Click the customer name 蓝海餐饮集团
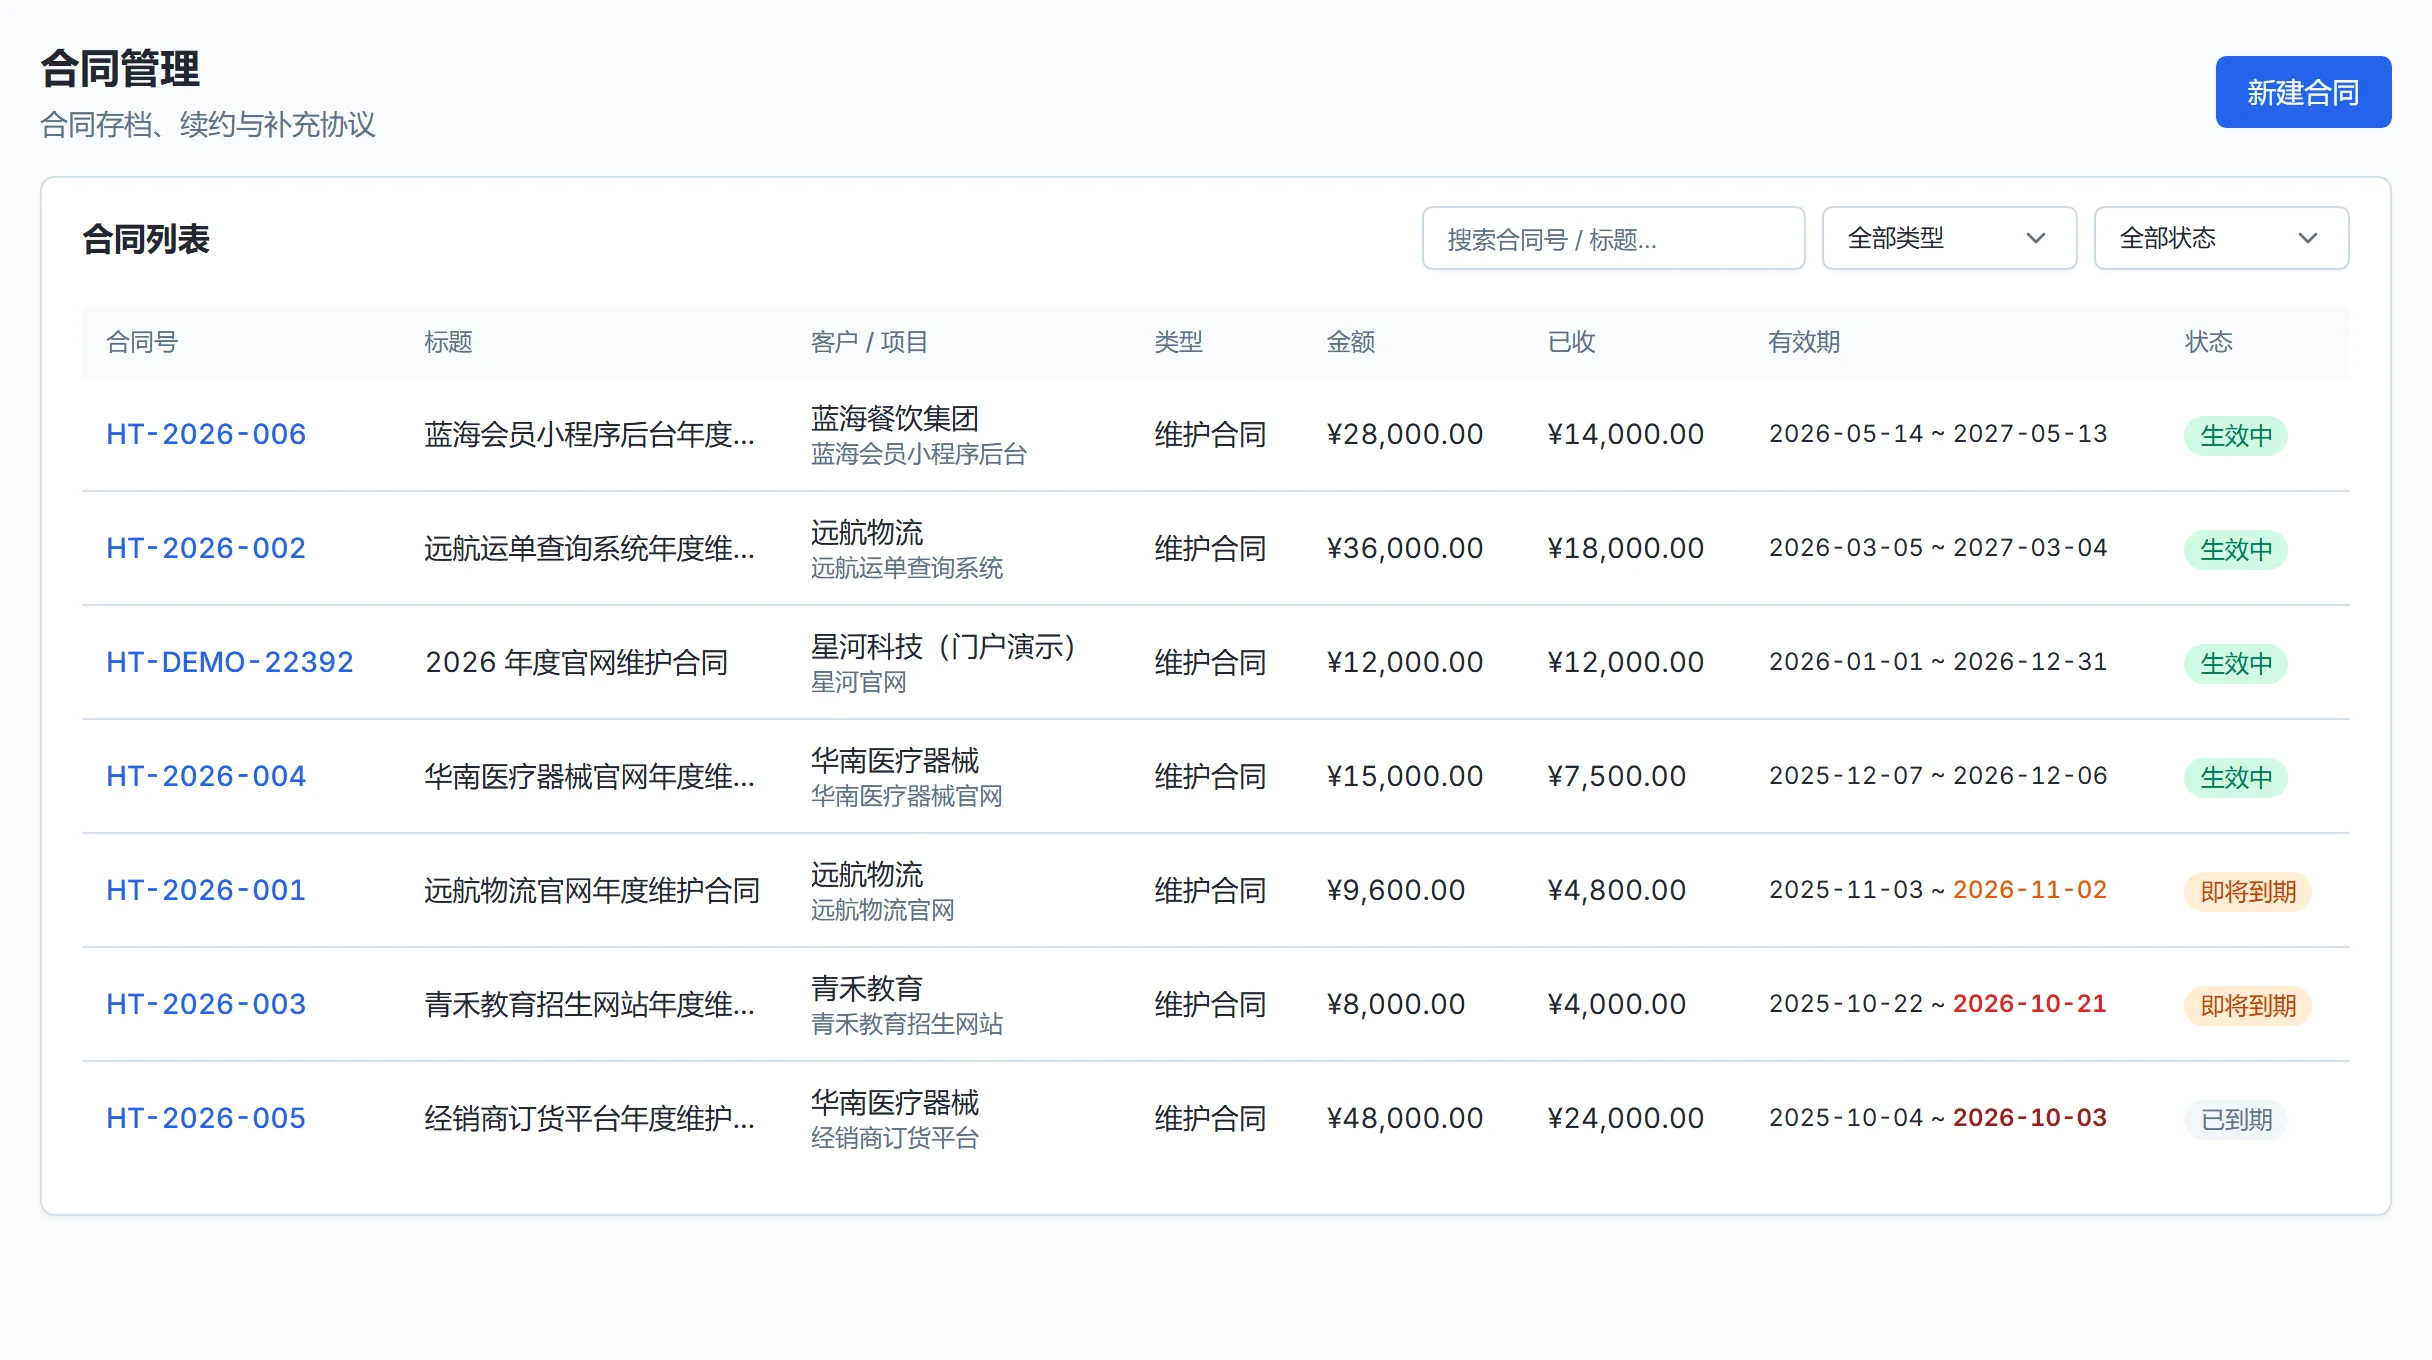Screen dimensions: 2432x1360 [895, 419]
